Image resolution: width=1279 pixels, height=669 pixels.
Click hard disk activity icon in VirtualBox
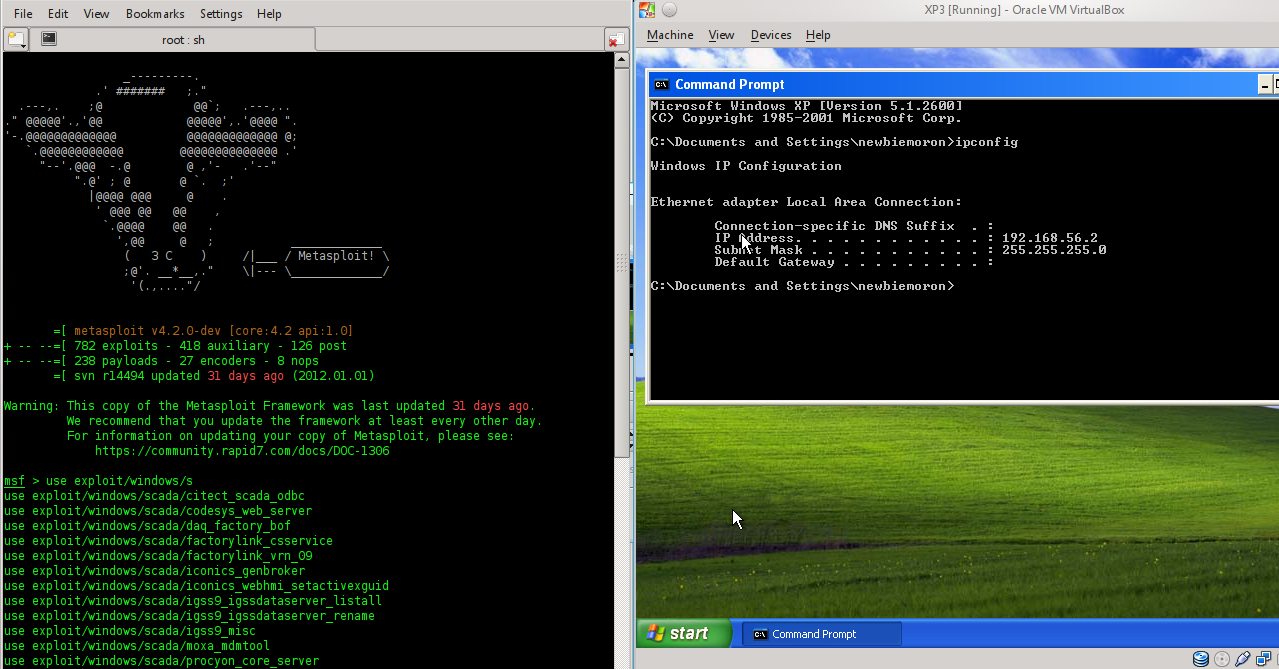coord(1201,659)
